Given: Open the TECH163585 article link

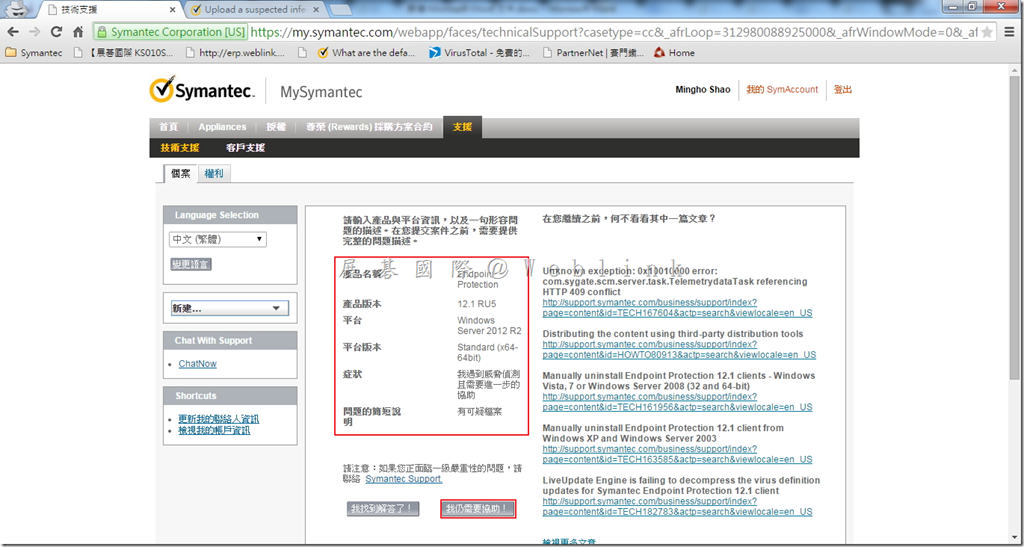Looking at the screenshot, I should coord(677,454).
